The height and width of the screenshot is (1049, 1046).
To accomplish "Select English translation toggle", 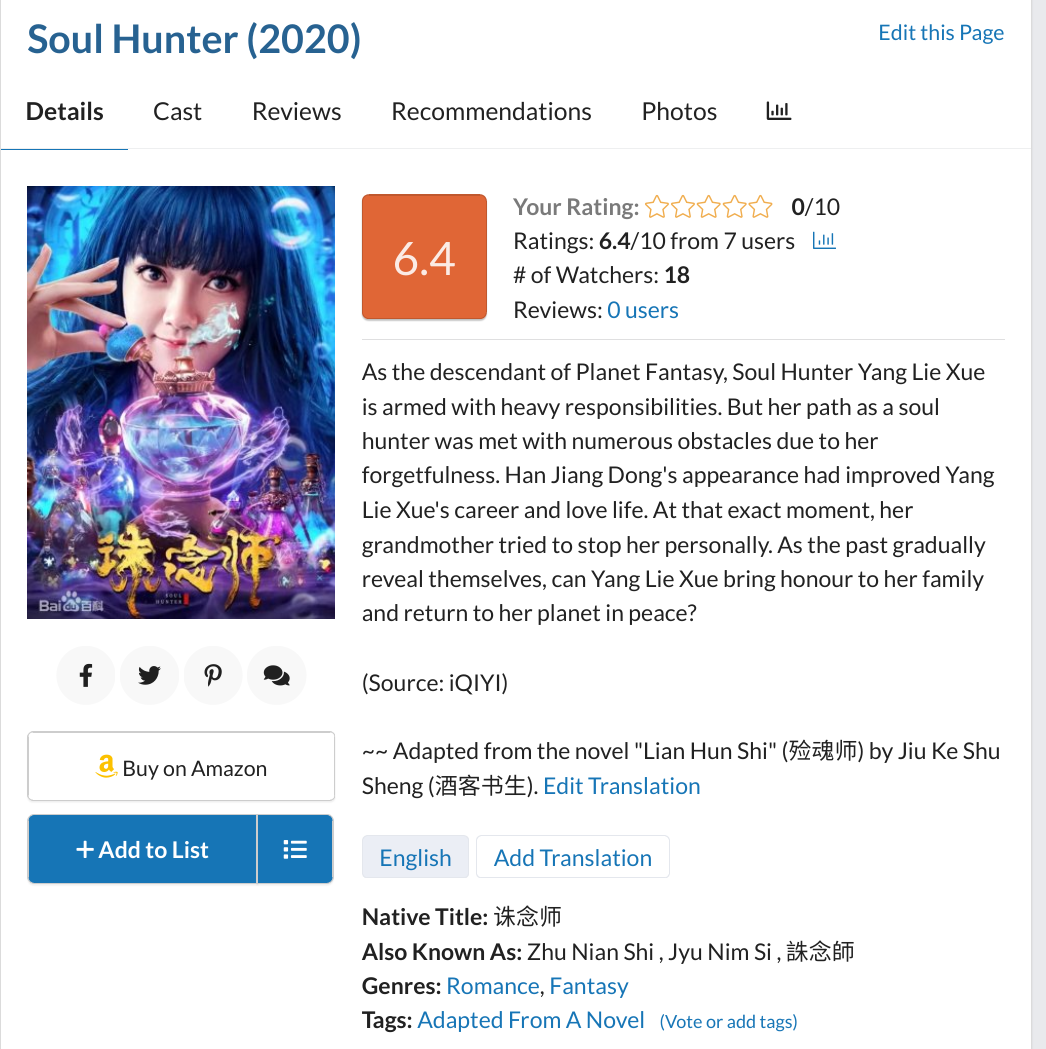I will 415,857.
